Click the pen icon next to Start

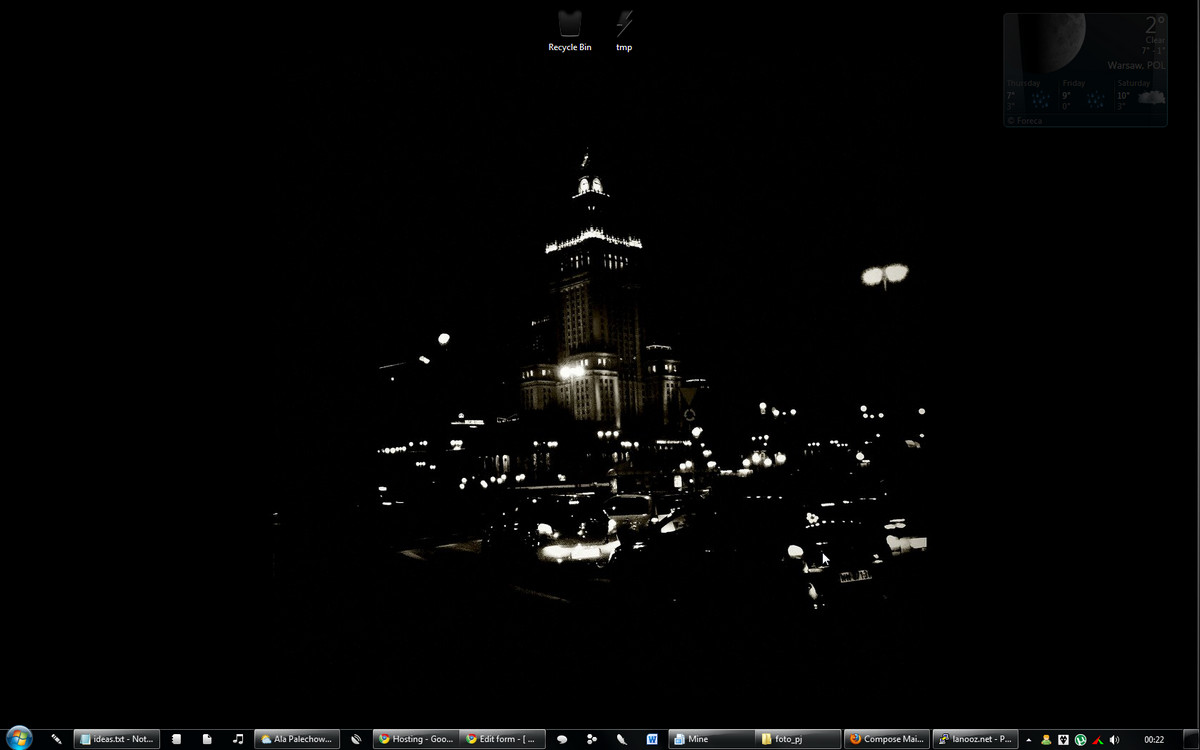coord(56,739)
